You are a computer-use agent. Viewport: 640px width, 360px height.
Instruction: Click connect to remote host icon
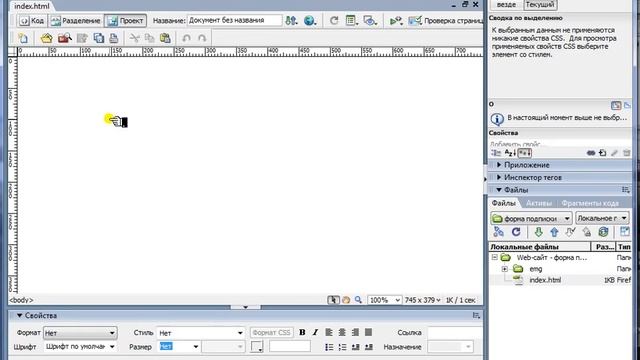point(498,232)
